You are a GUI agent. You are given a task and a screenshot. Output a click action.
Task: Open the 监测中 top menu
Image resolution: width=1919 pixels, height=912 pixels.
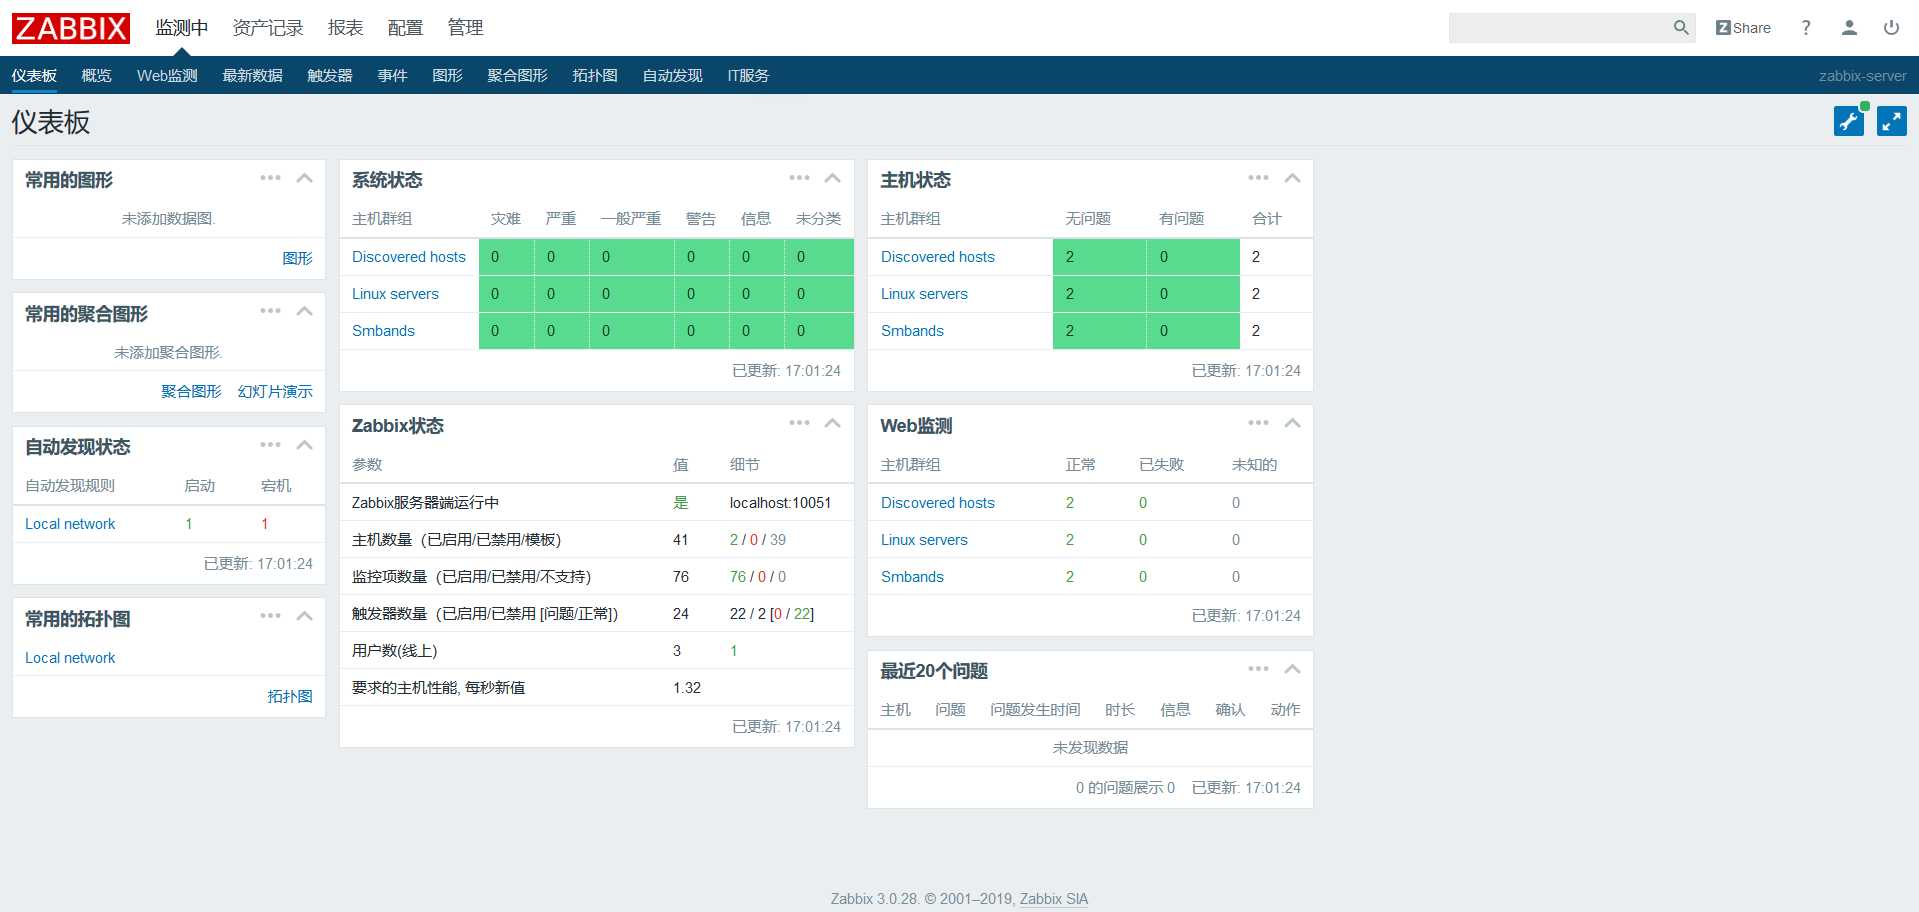click(x=182, y=28)
